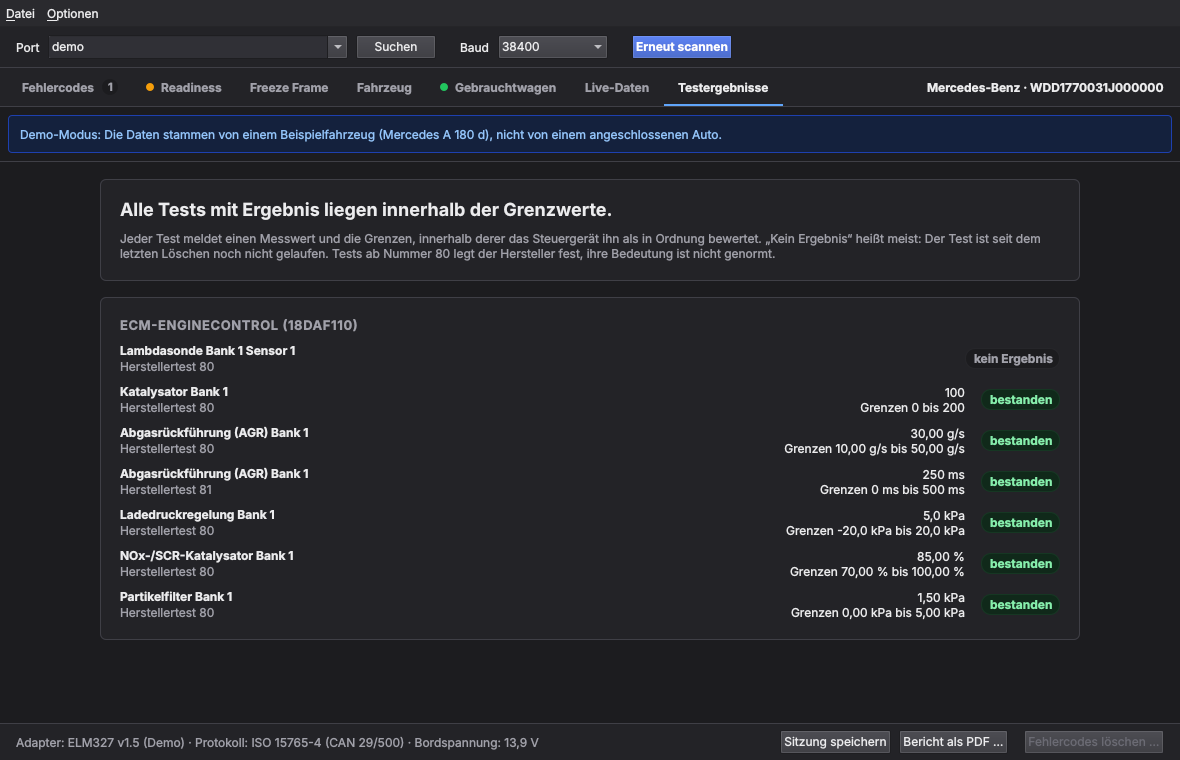
Task: Select the Lambdasonde Bank 1 Sensor 1 row
Action: (589, 359)
